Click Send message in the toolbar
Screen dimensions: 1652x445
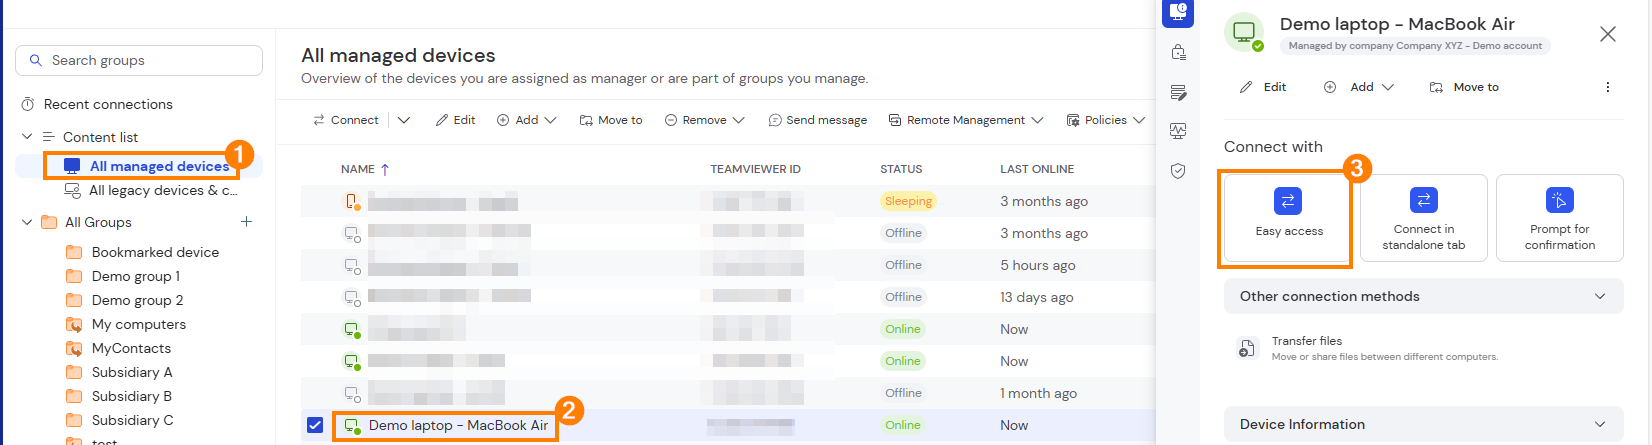[x=818, y=120]
